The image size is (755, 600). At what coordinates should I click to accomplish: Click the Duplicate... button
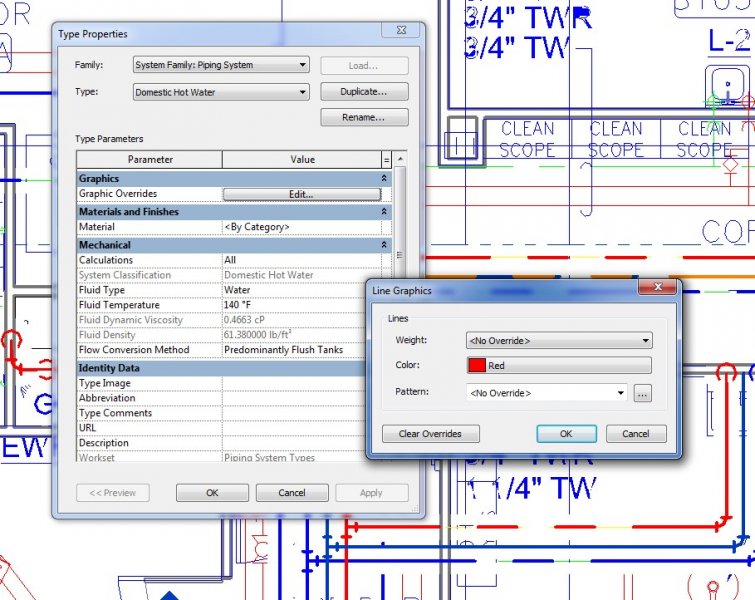pos(364,91)
